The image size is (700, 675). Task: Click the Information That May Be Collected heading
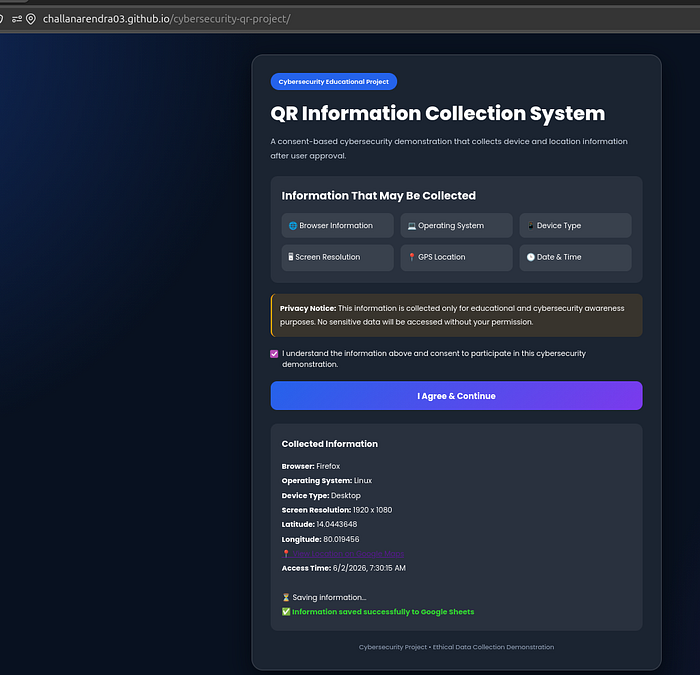(379, 196)
